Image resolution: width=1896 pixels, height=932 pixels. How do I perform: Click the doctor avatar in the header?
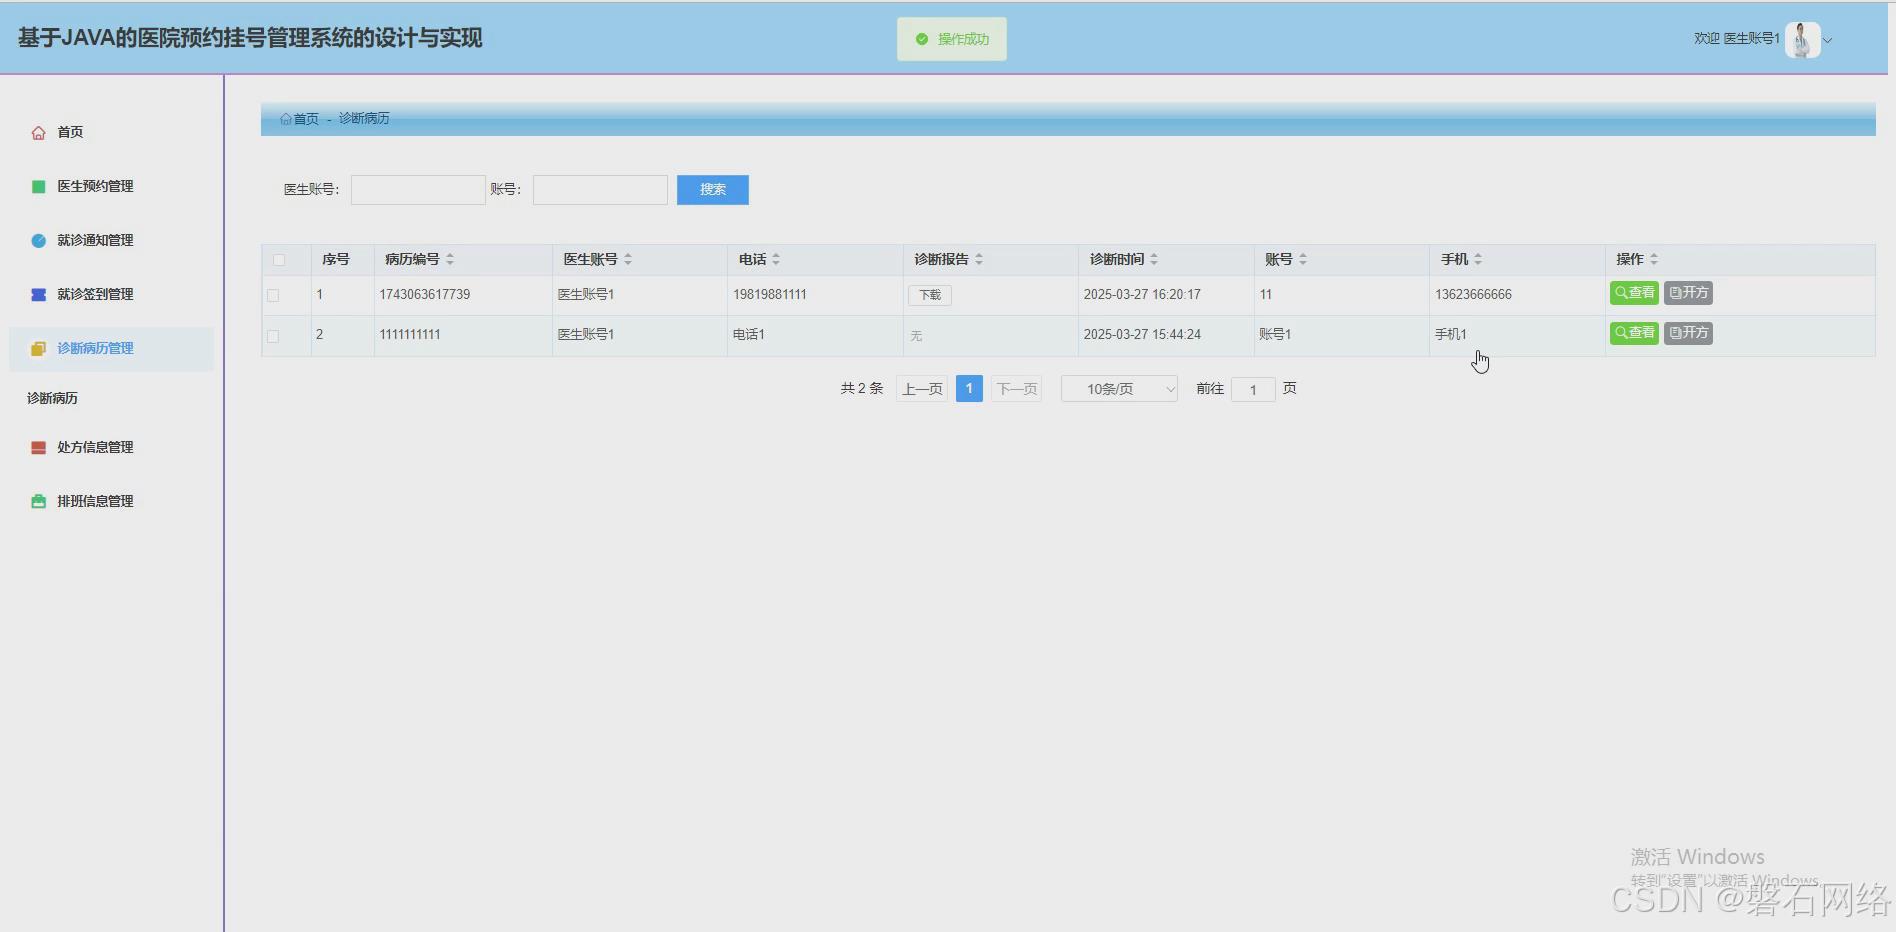point(1803,40)
